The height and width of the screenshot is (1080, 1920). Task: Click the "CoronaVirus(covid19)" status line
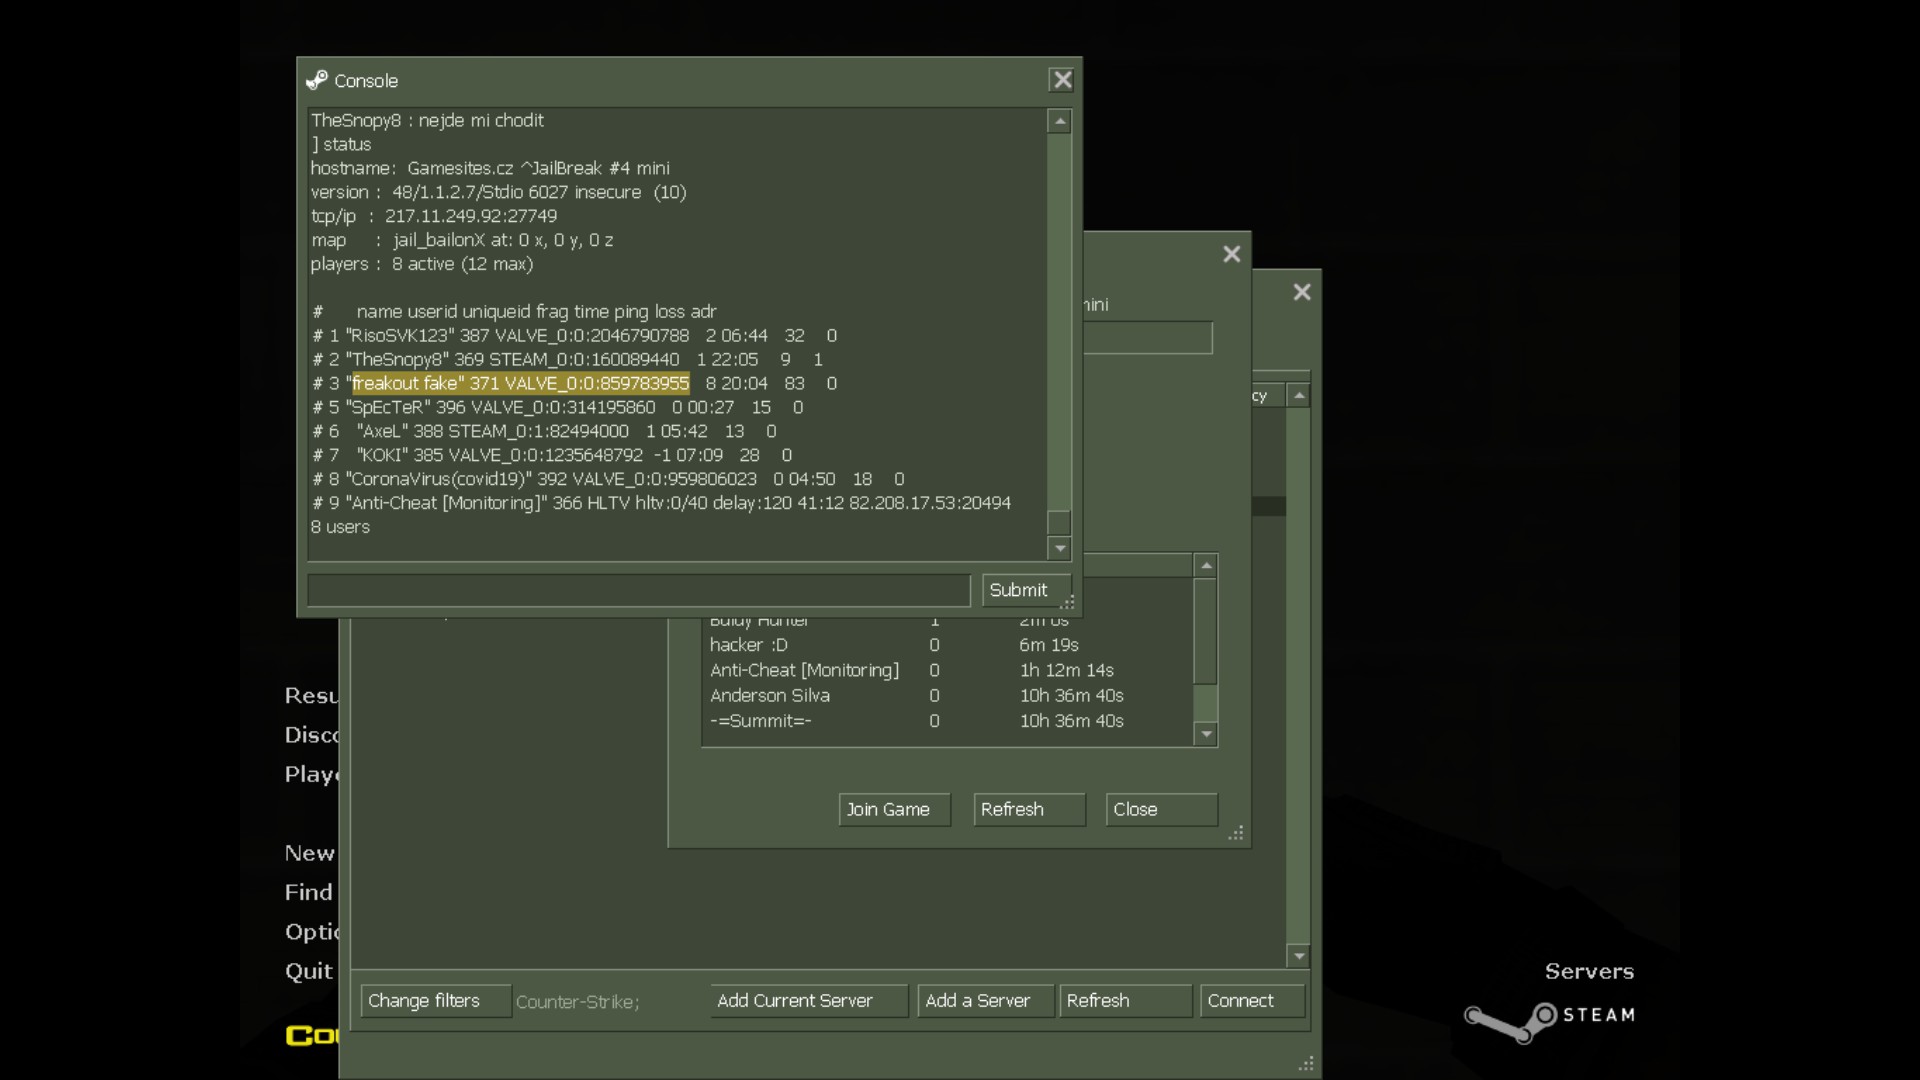[608, 479]
